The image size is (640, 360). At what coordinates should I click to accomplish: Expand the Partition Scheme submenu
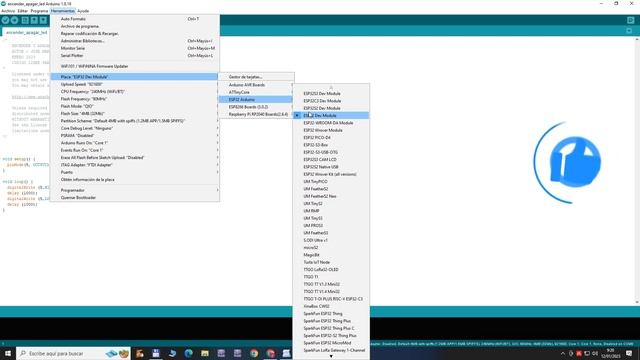click(135, 121)
